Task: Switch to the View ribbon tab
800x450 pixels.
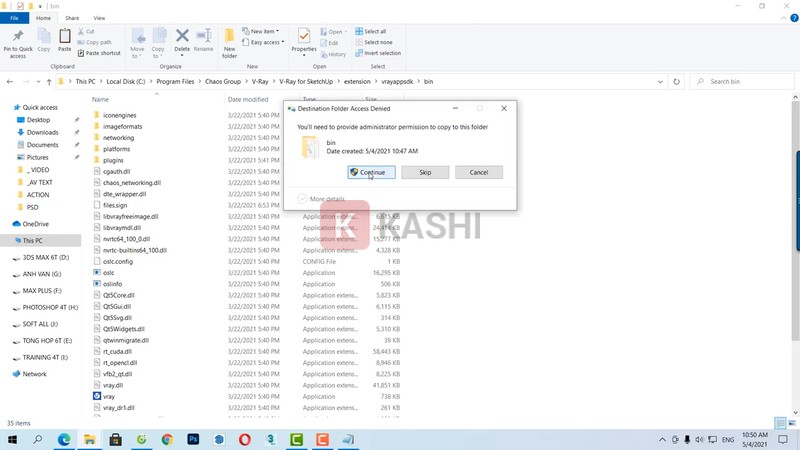Action: [99, 18]
